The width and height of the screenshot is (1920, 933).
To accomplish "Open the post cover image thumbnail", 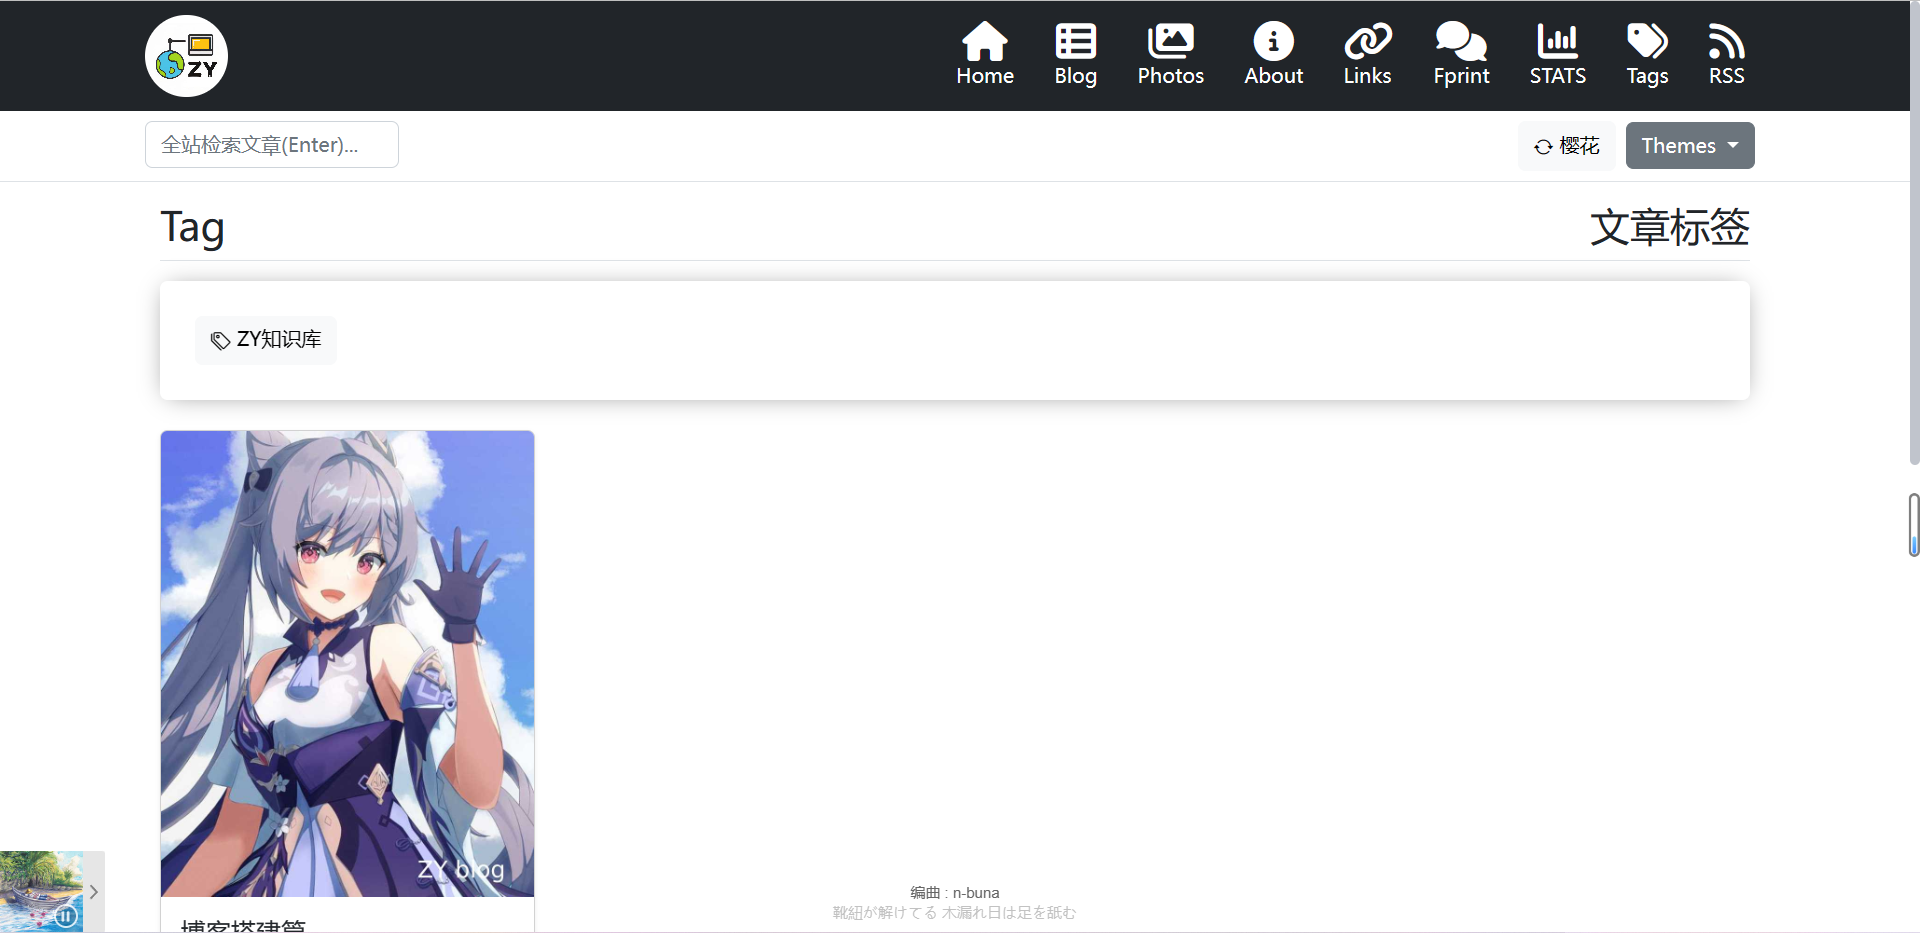I will coord(347,664).
